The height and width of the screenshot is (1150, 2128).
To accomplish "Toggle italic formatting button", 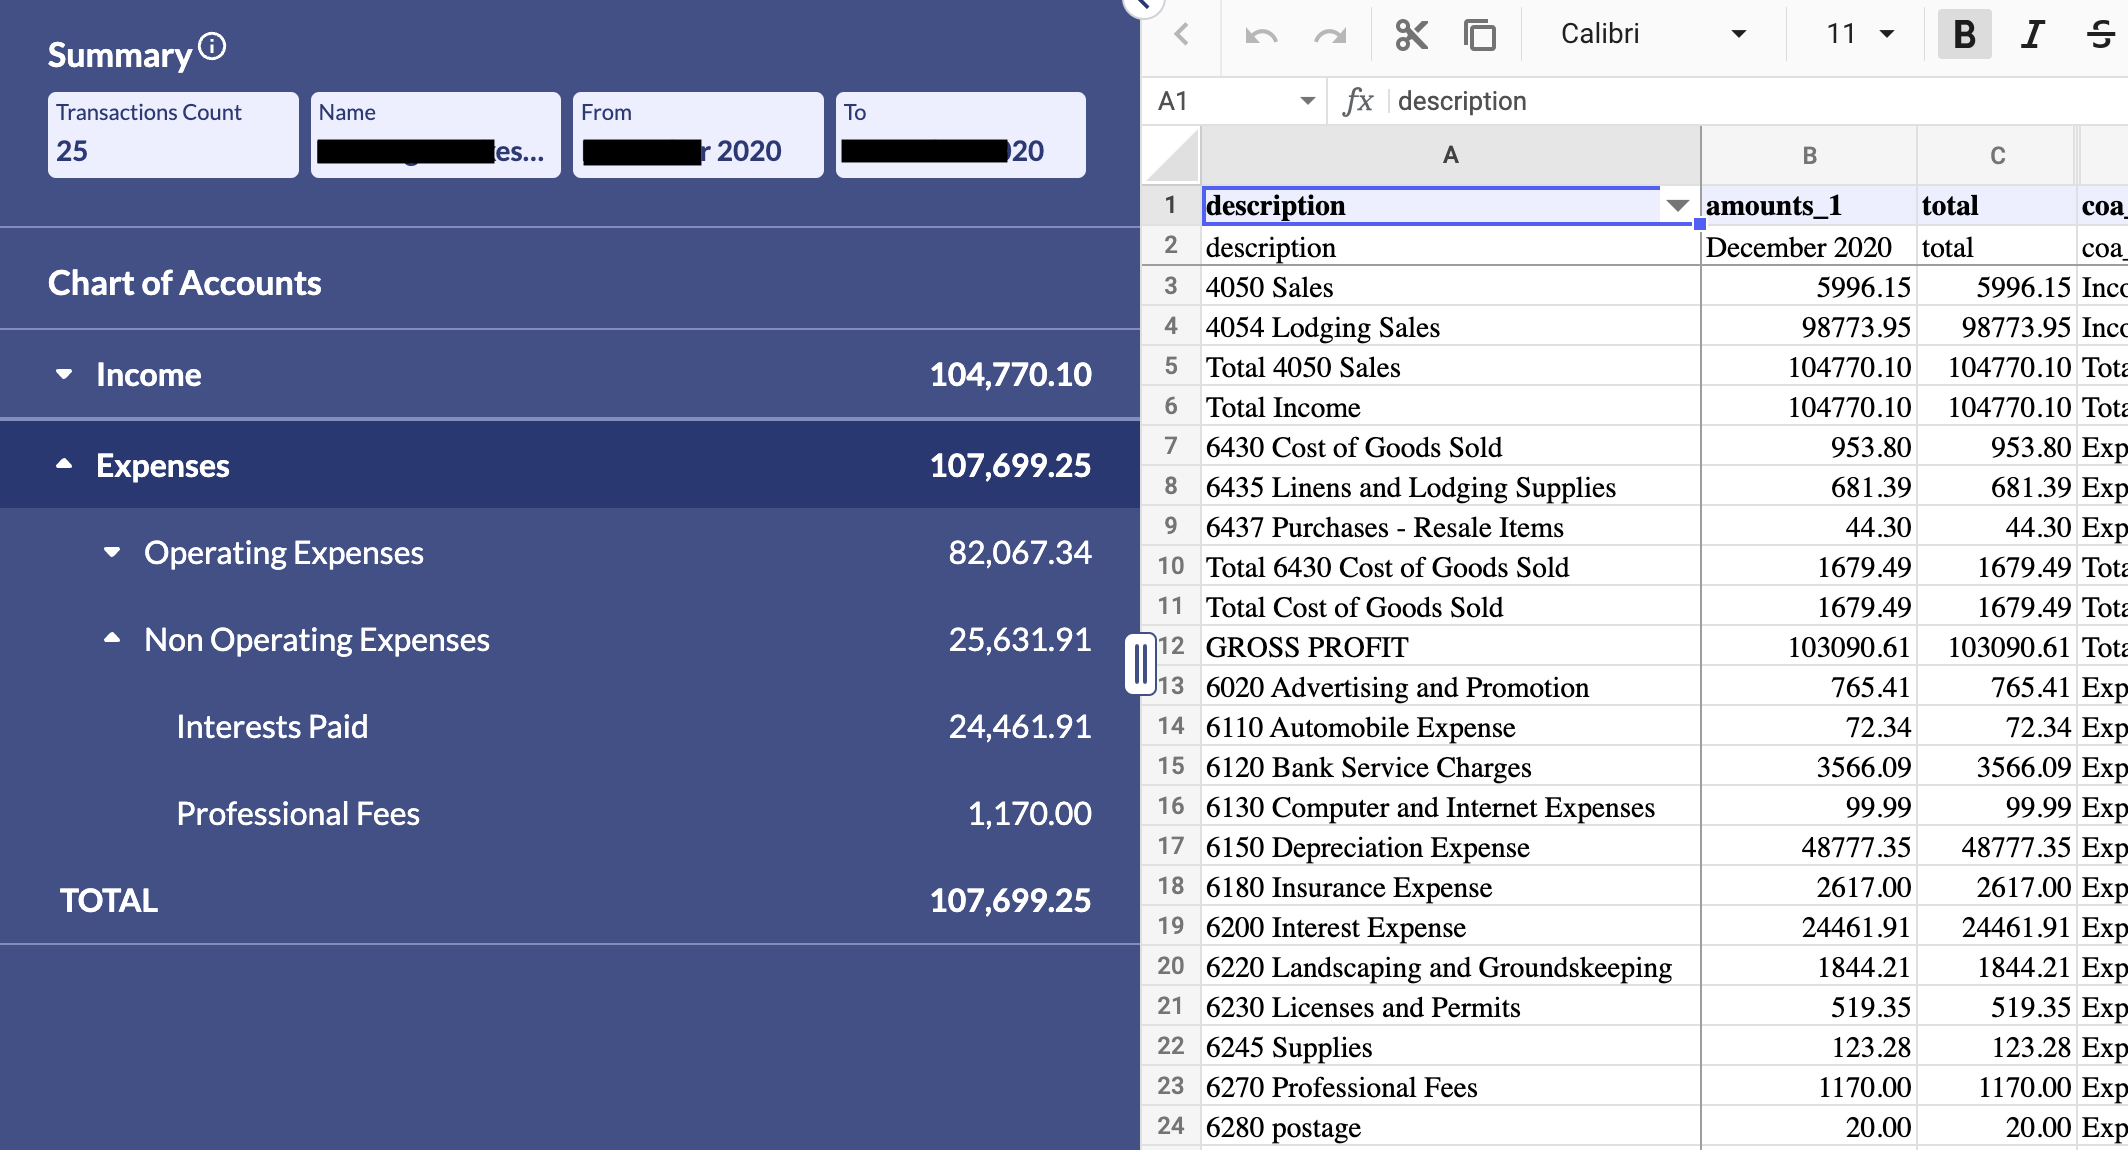I will (x=2032, y=35).
